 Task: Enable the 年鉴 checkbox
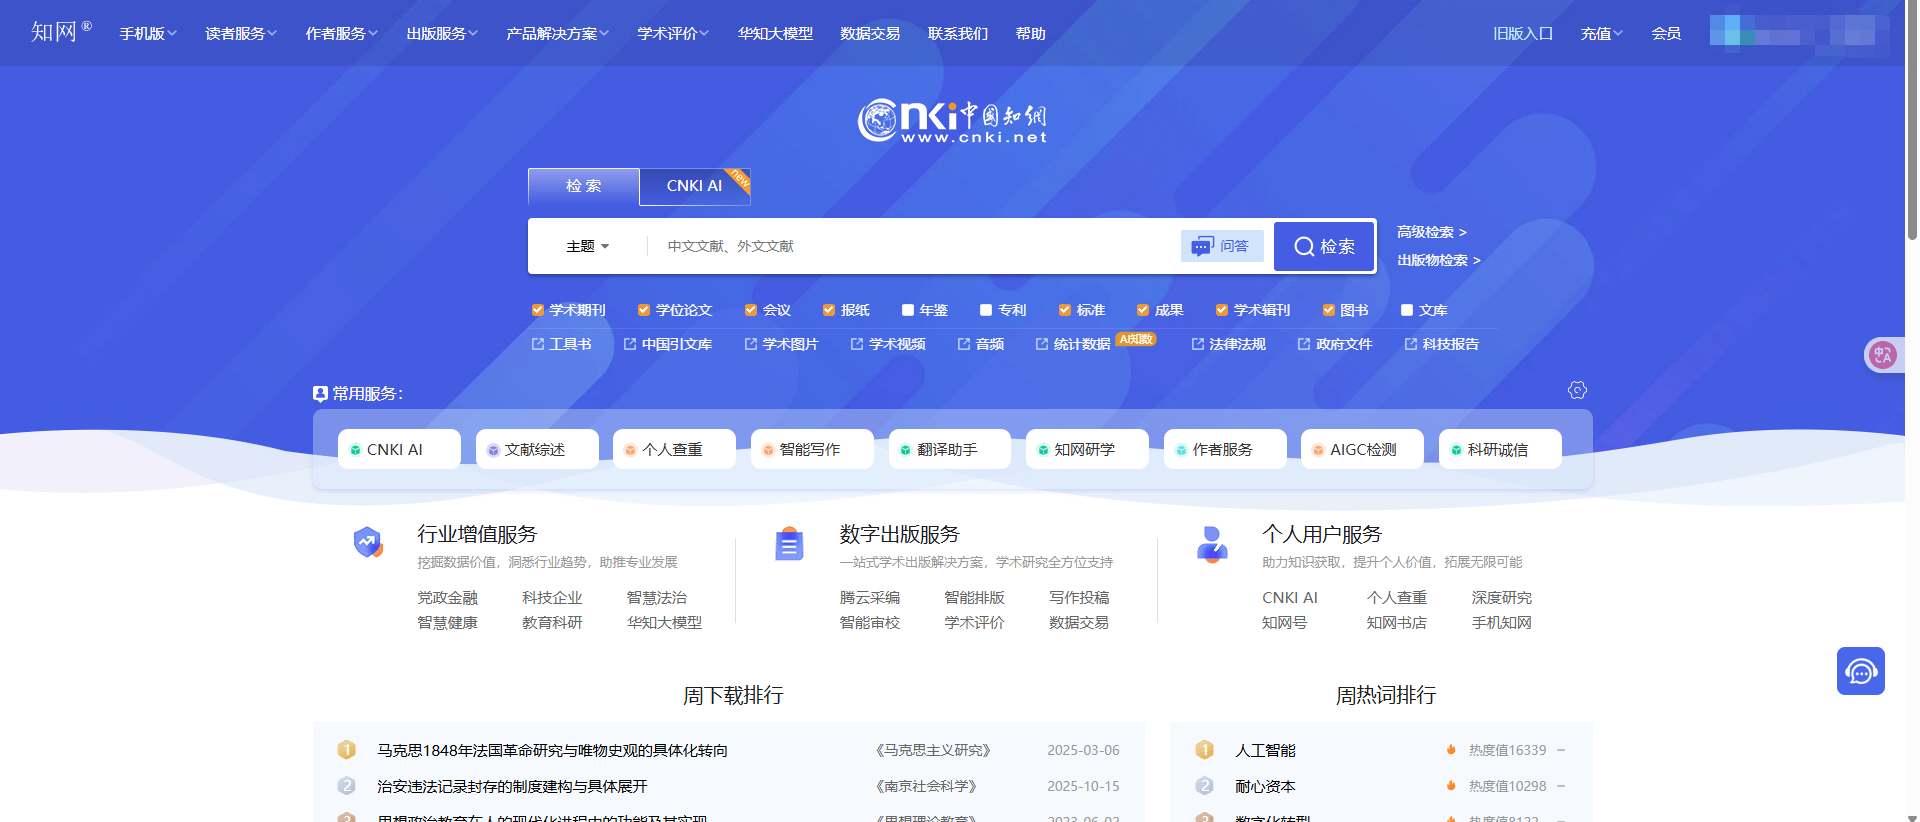point(908,310)
